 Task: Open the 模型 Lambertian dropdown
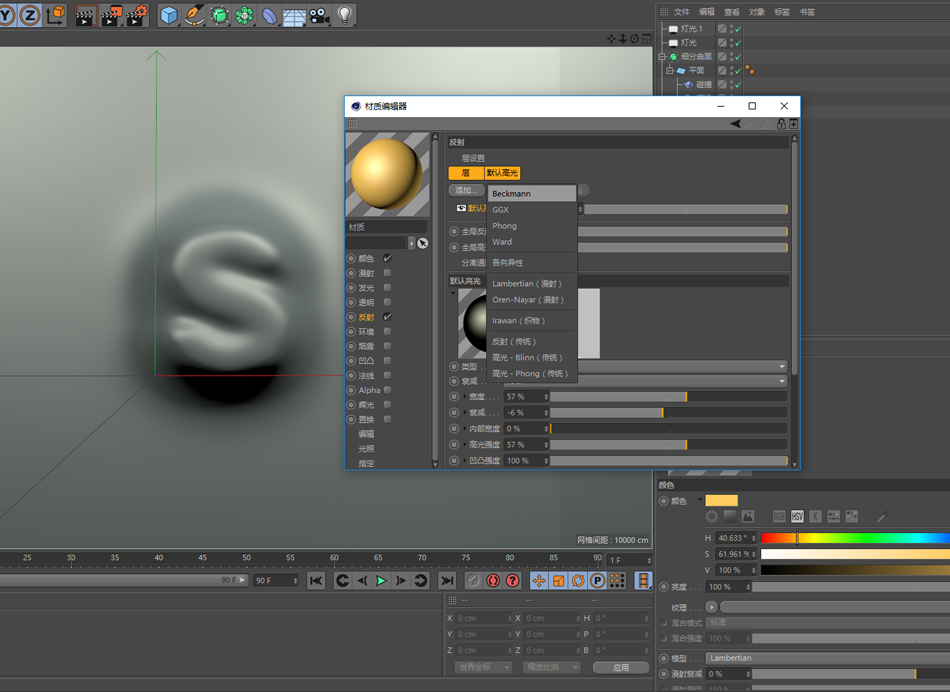click(828, 658)
